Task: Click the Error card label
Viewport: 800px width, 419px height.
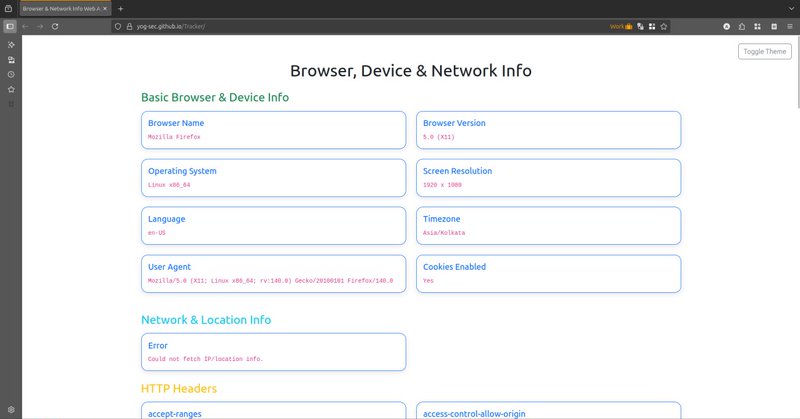Action: (x=158, y=346)
